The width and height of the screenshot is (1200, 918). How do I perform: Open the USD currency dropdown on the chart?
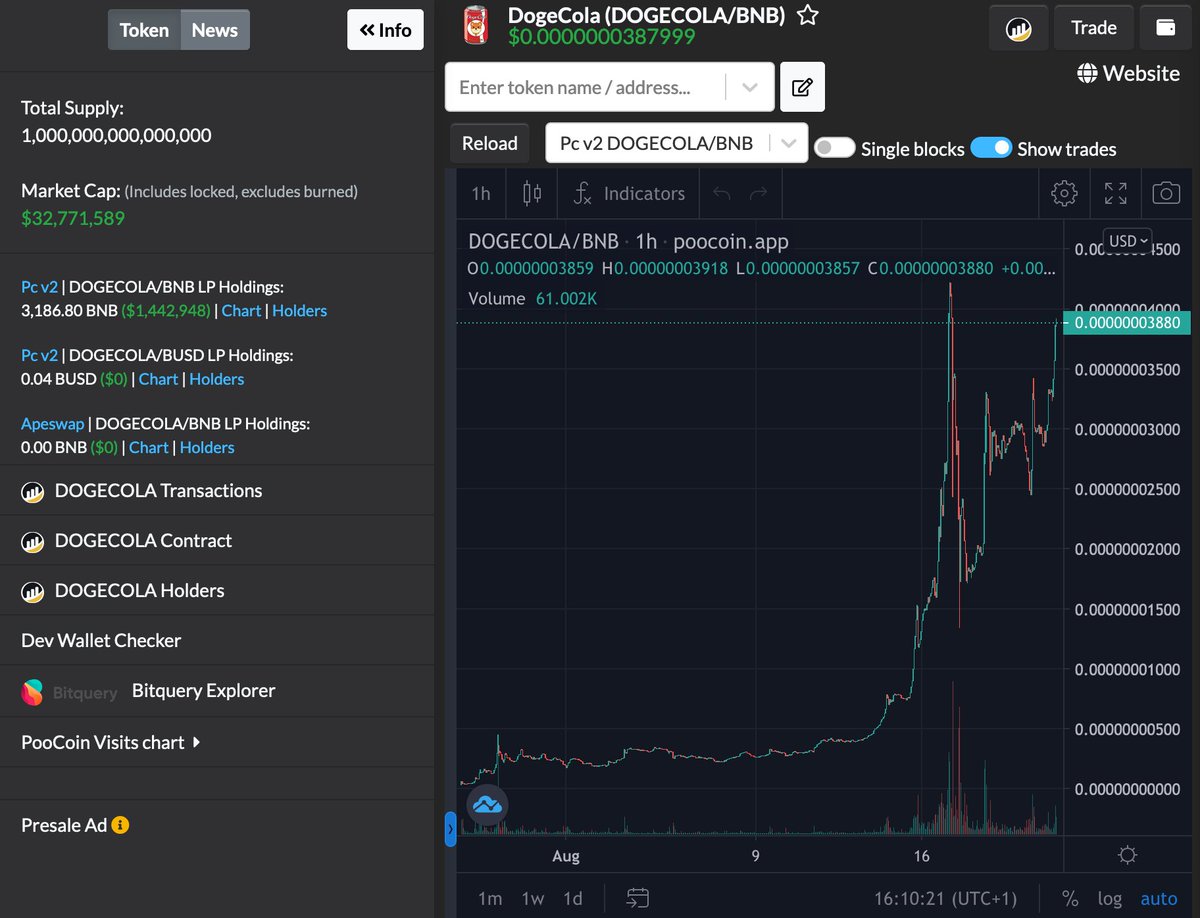click(x=1128, y=241)
